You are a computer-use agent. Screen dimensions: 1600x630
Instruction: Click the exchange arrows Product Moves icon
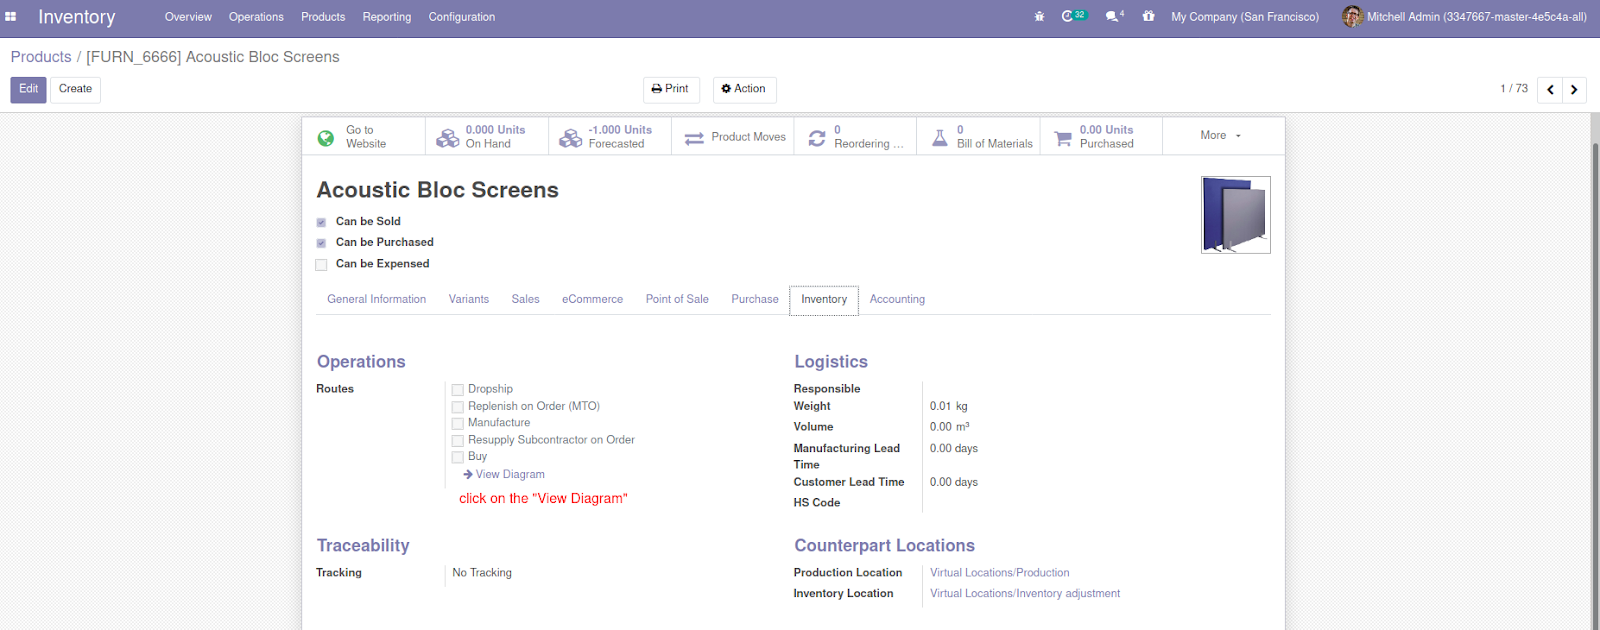(x=694, y=139)
